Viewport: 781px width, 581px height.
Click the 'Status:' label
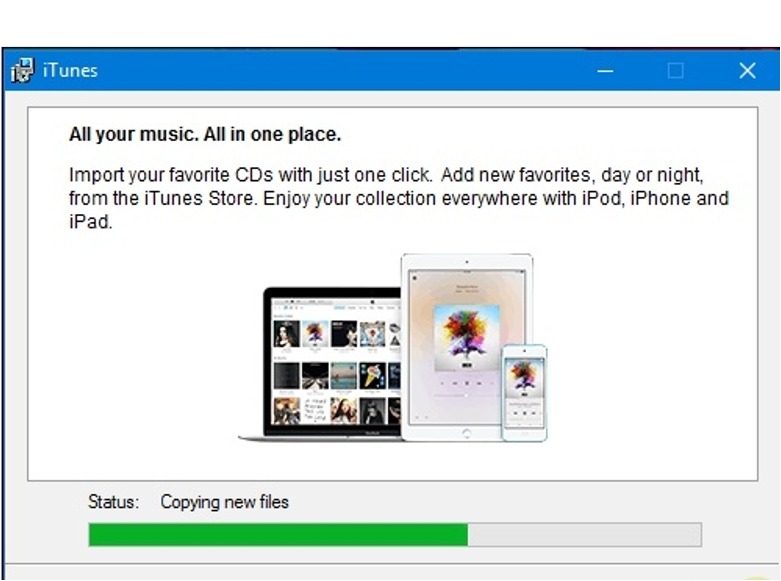pos(114,502)
